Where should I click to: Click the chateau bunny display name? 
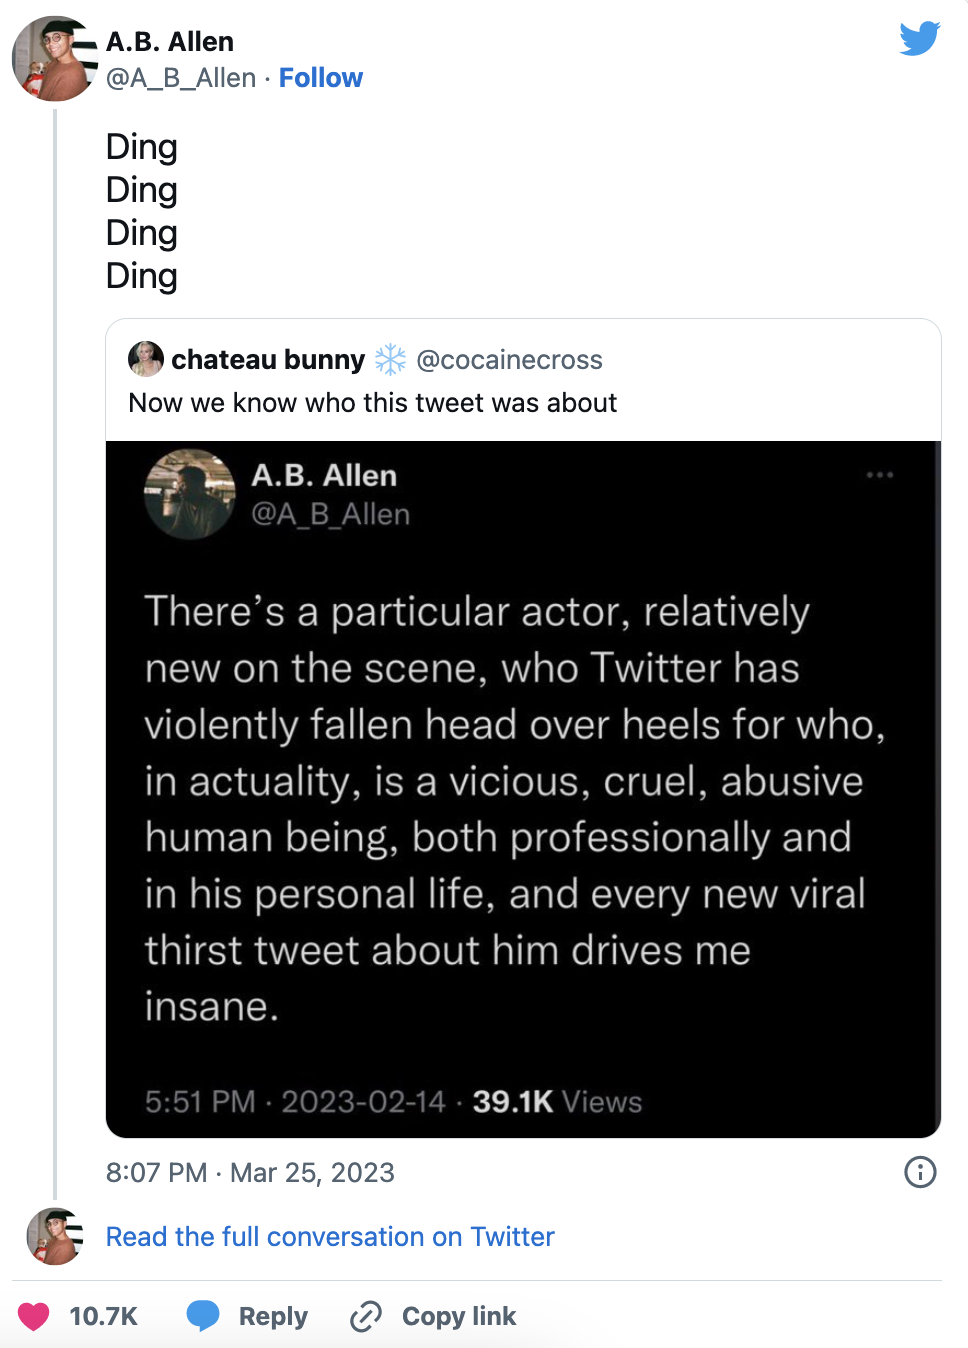[x=268, y=360]
